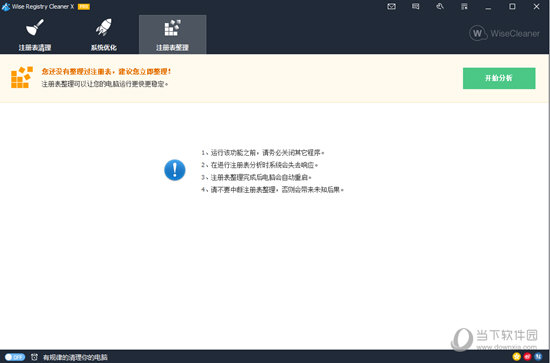Click the WiseCleaner logo
This screenshot has height=363, width=550.
coord(504,33)
